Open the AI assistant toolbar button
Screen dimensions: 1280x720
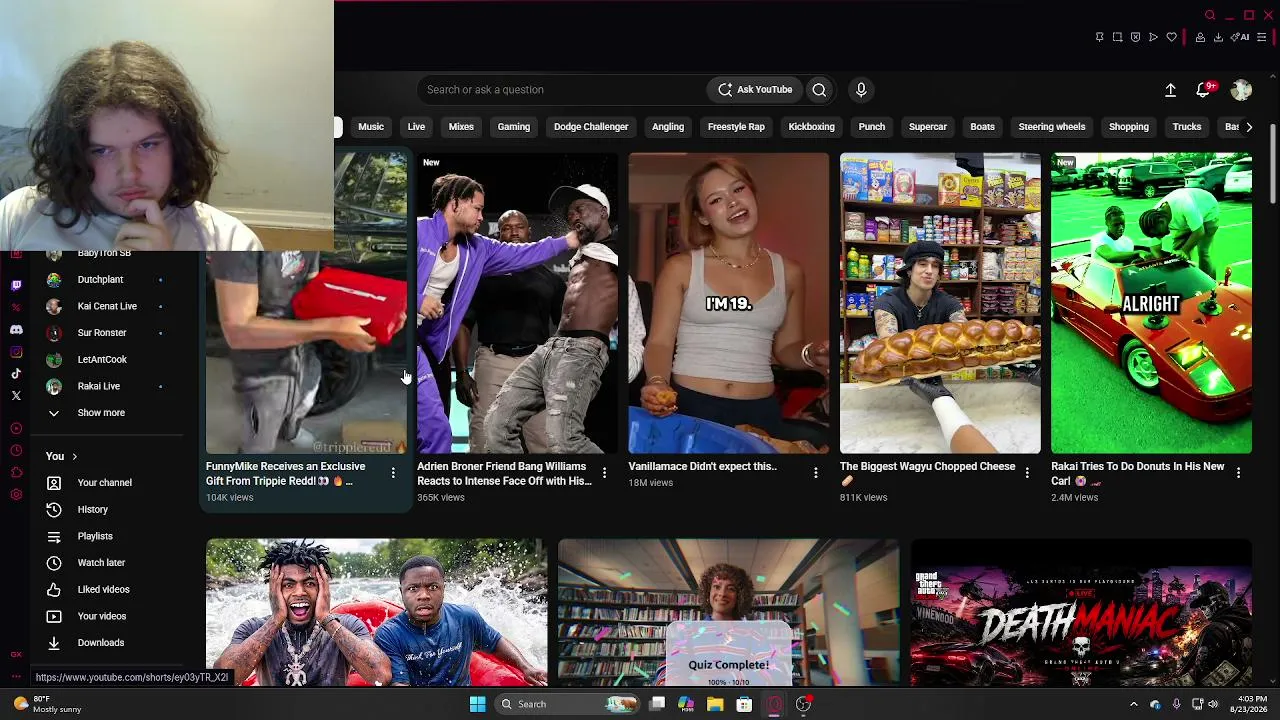(1241, 37)
